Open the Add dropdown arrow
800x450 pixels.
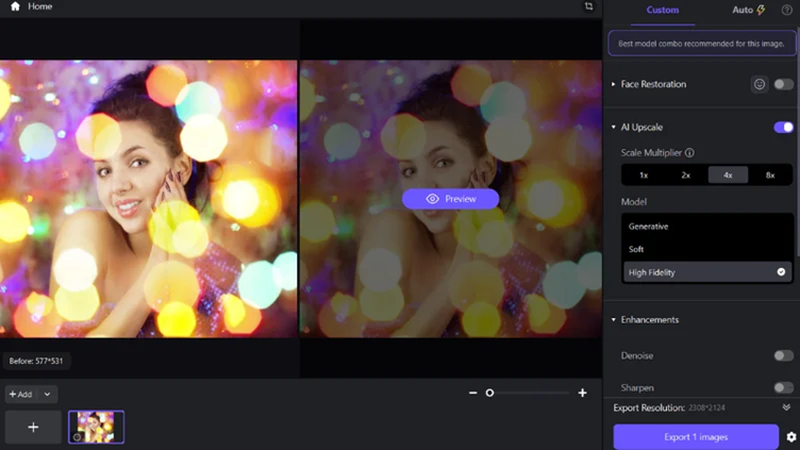pyautogui.click(x=47, y=394)
